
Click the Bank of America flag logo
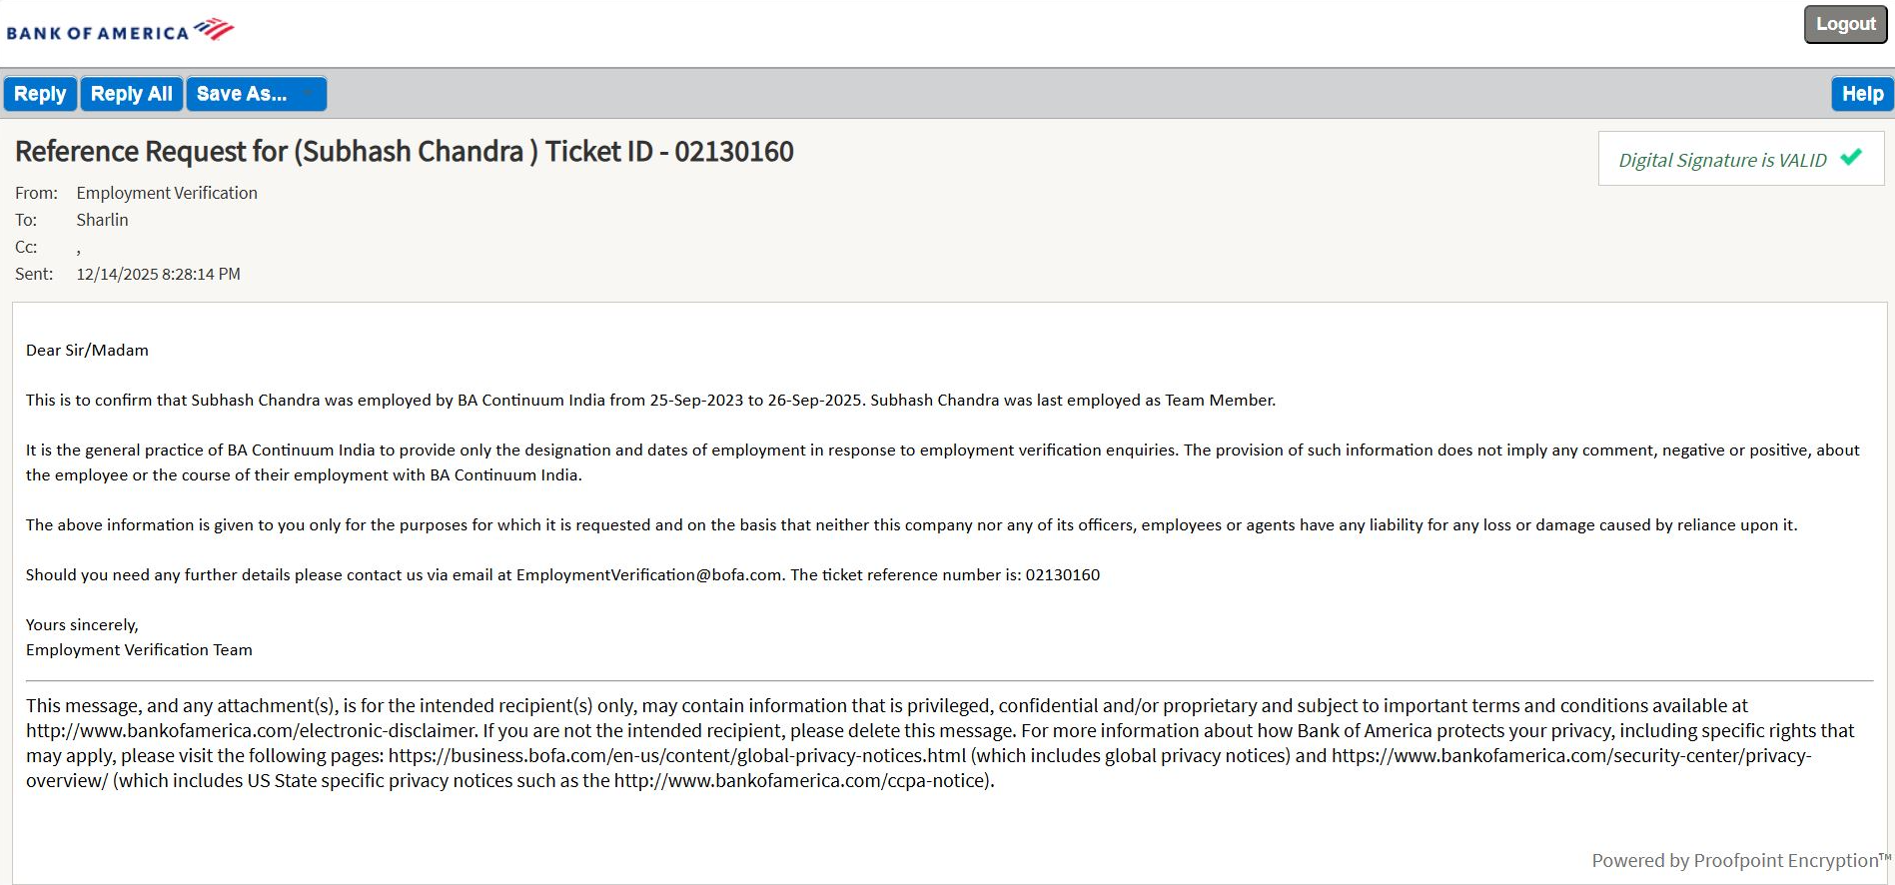tap(213, 29)
